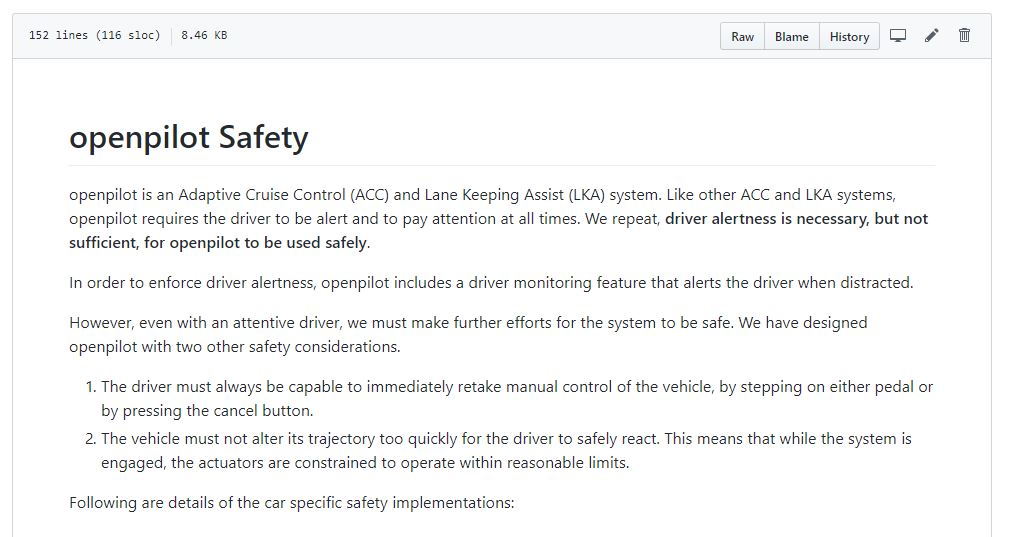Click the words "driver monitoring feature"

[530, 282]
